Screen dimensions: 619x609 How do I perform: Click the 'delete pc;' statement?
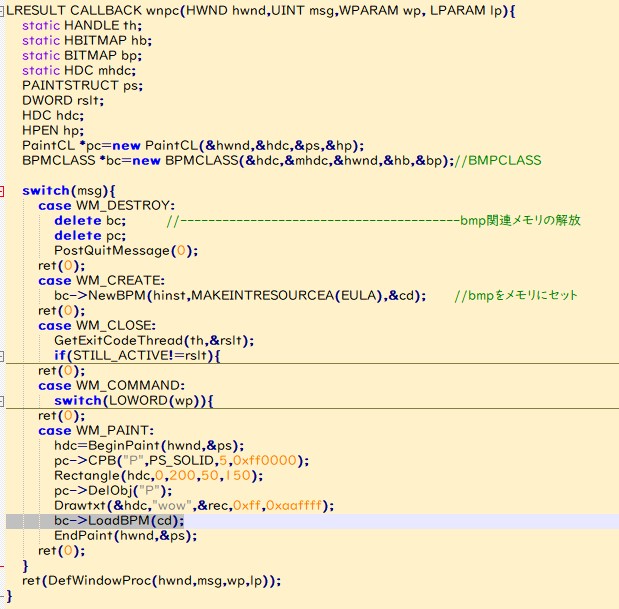pos(90,236)
